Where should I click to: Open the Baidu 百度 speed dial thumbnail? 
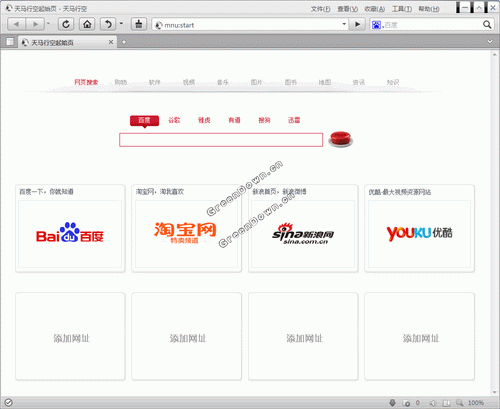pyautogui.click(x=70, y=234)
